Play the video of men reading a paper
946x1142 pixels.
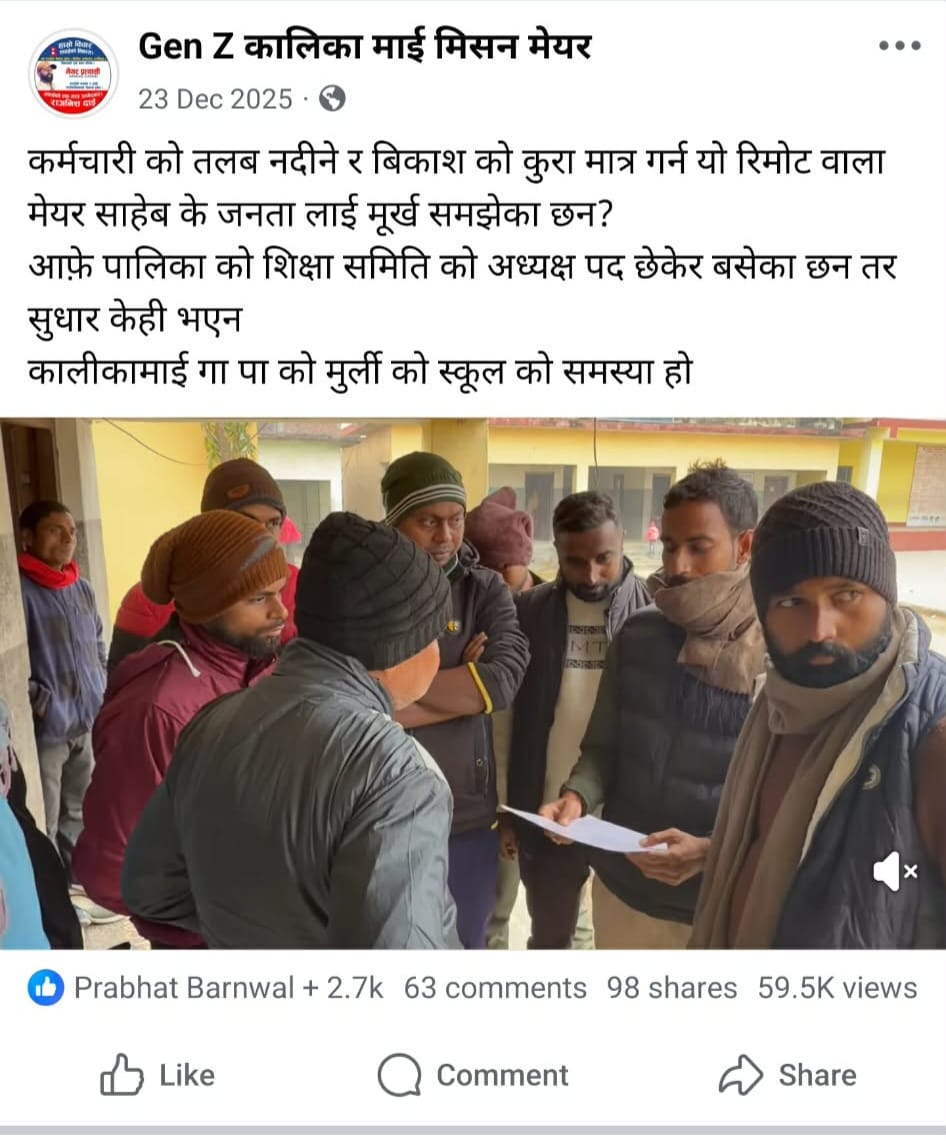click(473, 683)
